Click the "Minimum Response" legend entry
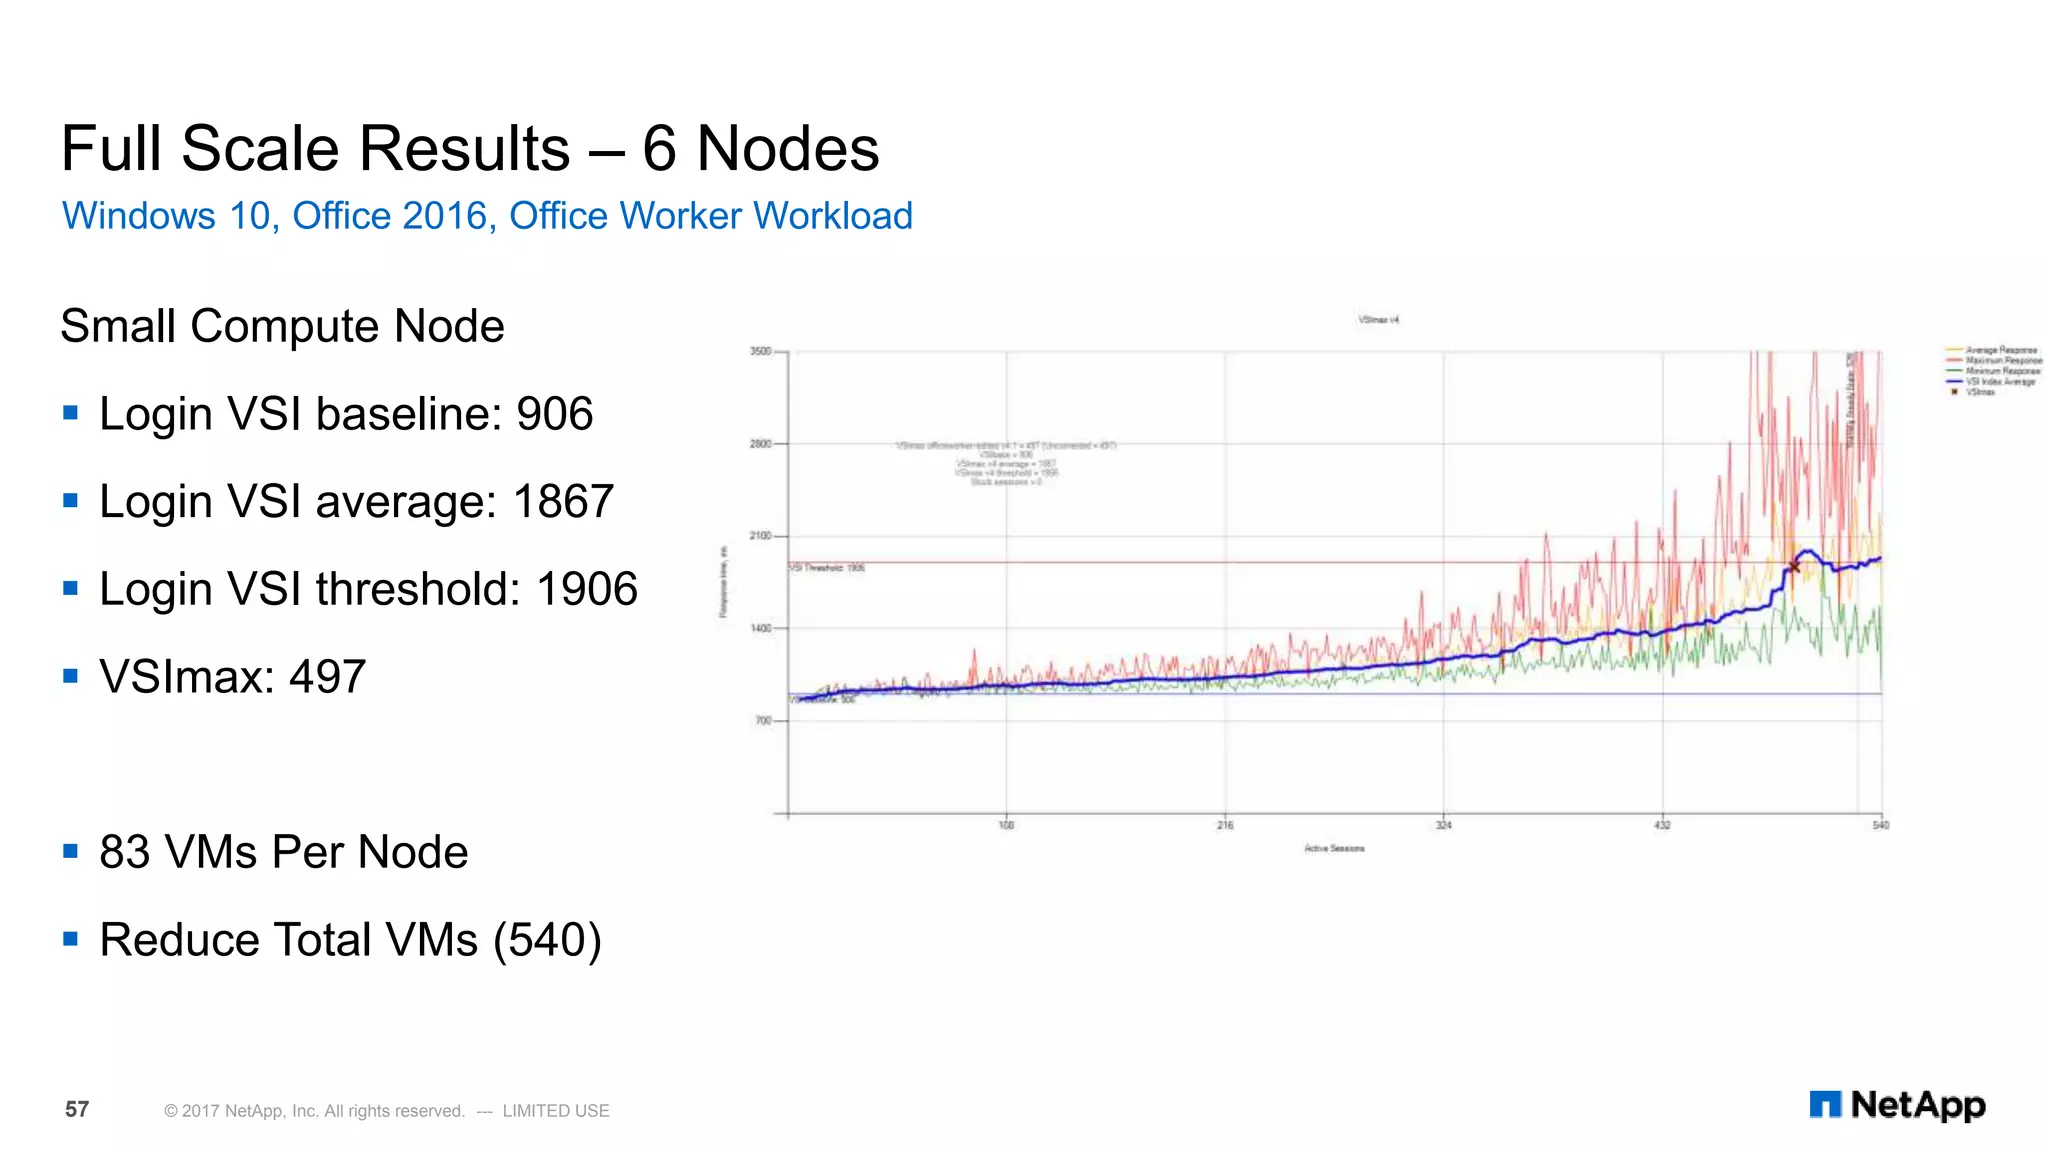Viewport: 2048px width, 1152px height. [x=1994, y=371]
